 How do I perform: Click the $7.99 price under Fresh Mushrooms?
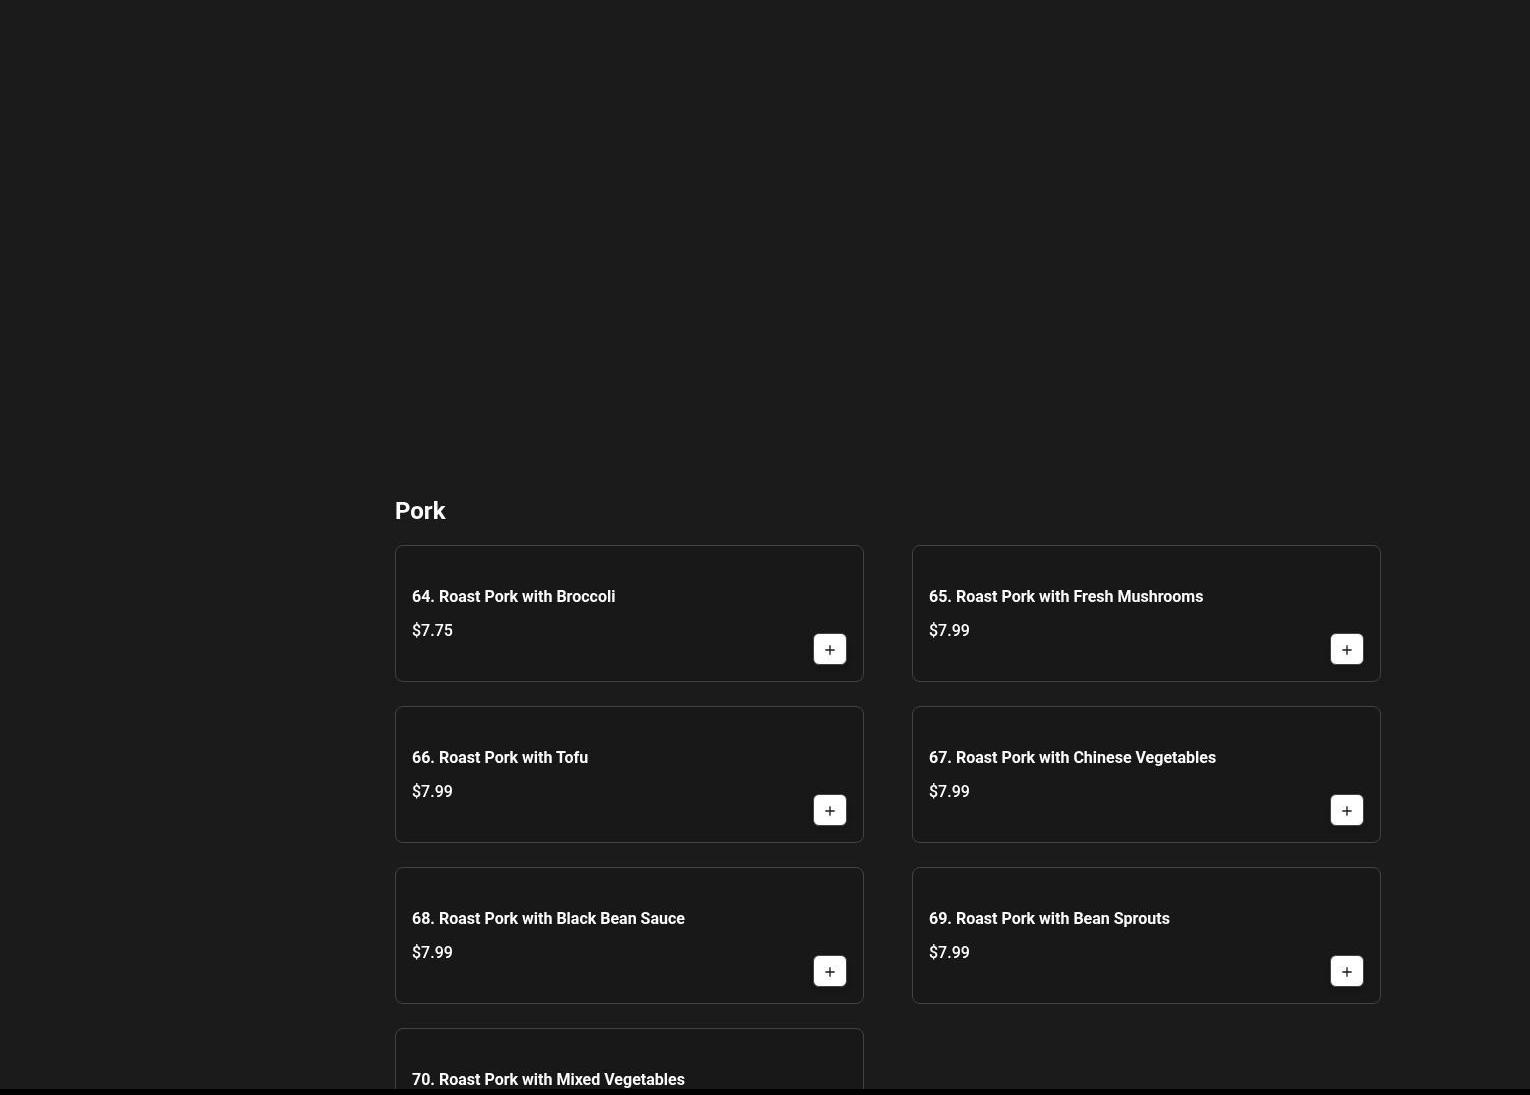949,630
